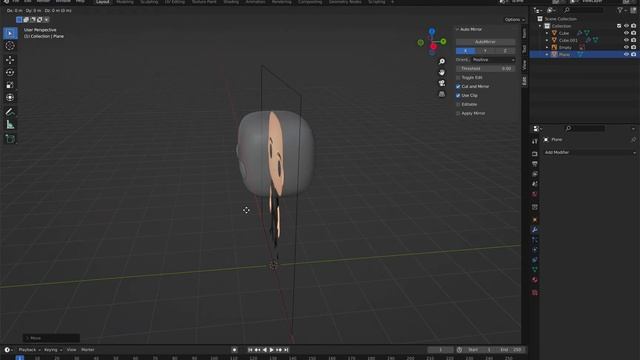The width and height of the screenshot is (640, 360).
Task: Toggle the Toggle Edit checkbox
Action: tap(458, 78)
